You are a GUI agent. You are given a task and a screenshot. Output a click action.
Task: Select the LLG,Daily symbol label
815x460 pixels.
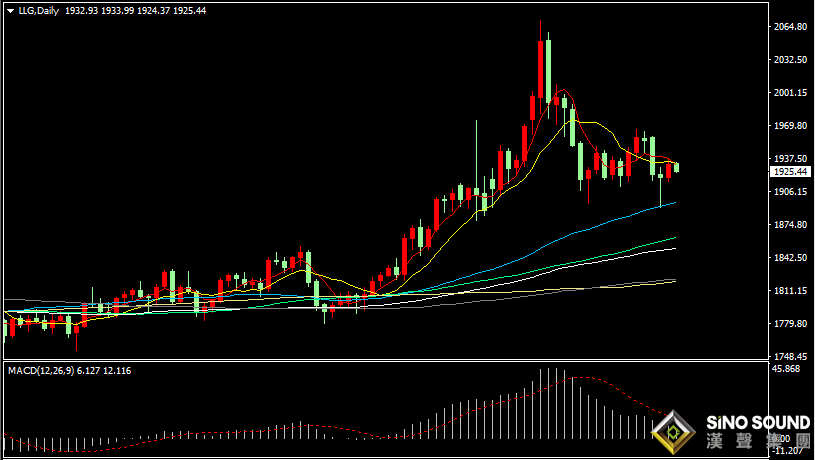click(x=39, y=10)
